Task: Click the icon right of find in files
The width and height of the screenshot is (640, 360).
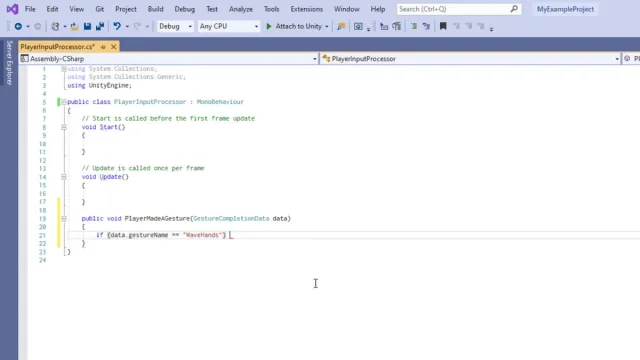Action: (x=358, y=27)
